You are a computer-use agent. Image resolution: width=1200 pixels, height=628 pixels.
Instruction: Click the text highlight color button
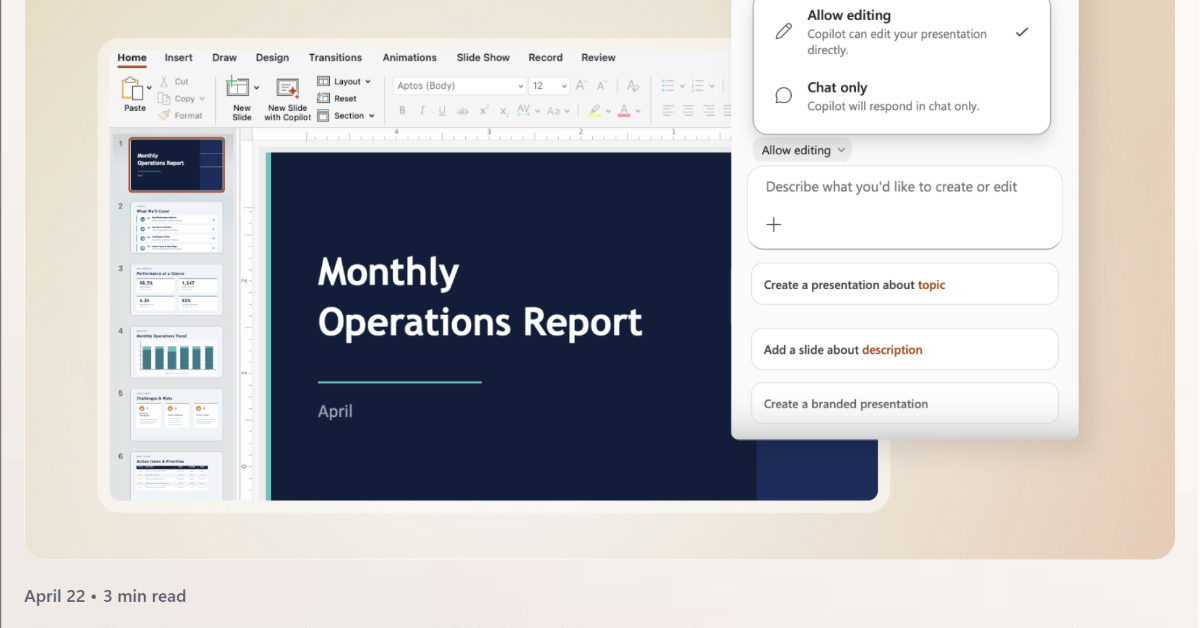(595, 111)
